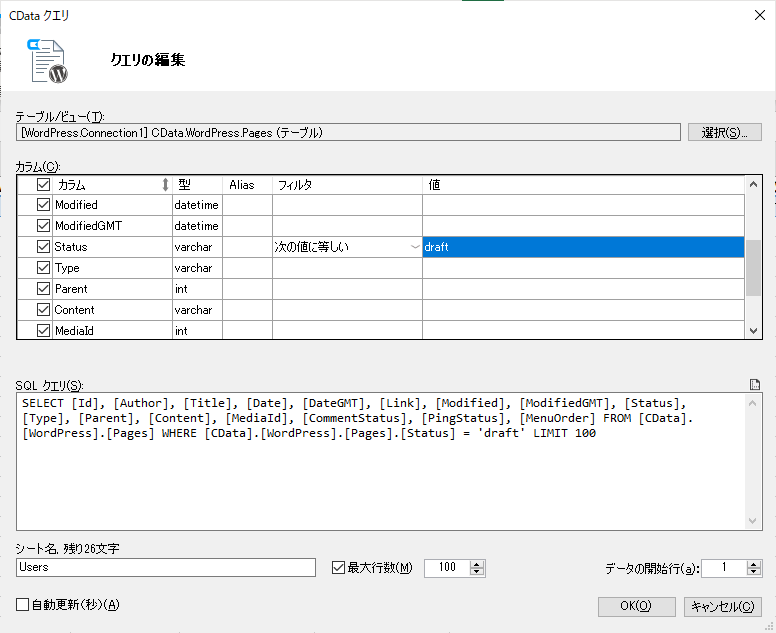The image size is (776, 633).
Task: Click the キャンセル(C) cancel button
Action: coord(723,606)
